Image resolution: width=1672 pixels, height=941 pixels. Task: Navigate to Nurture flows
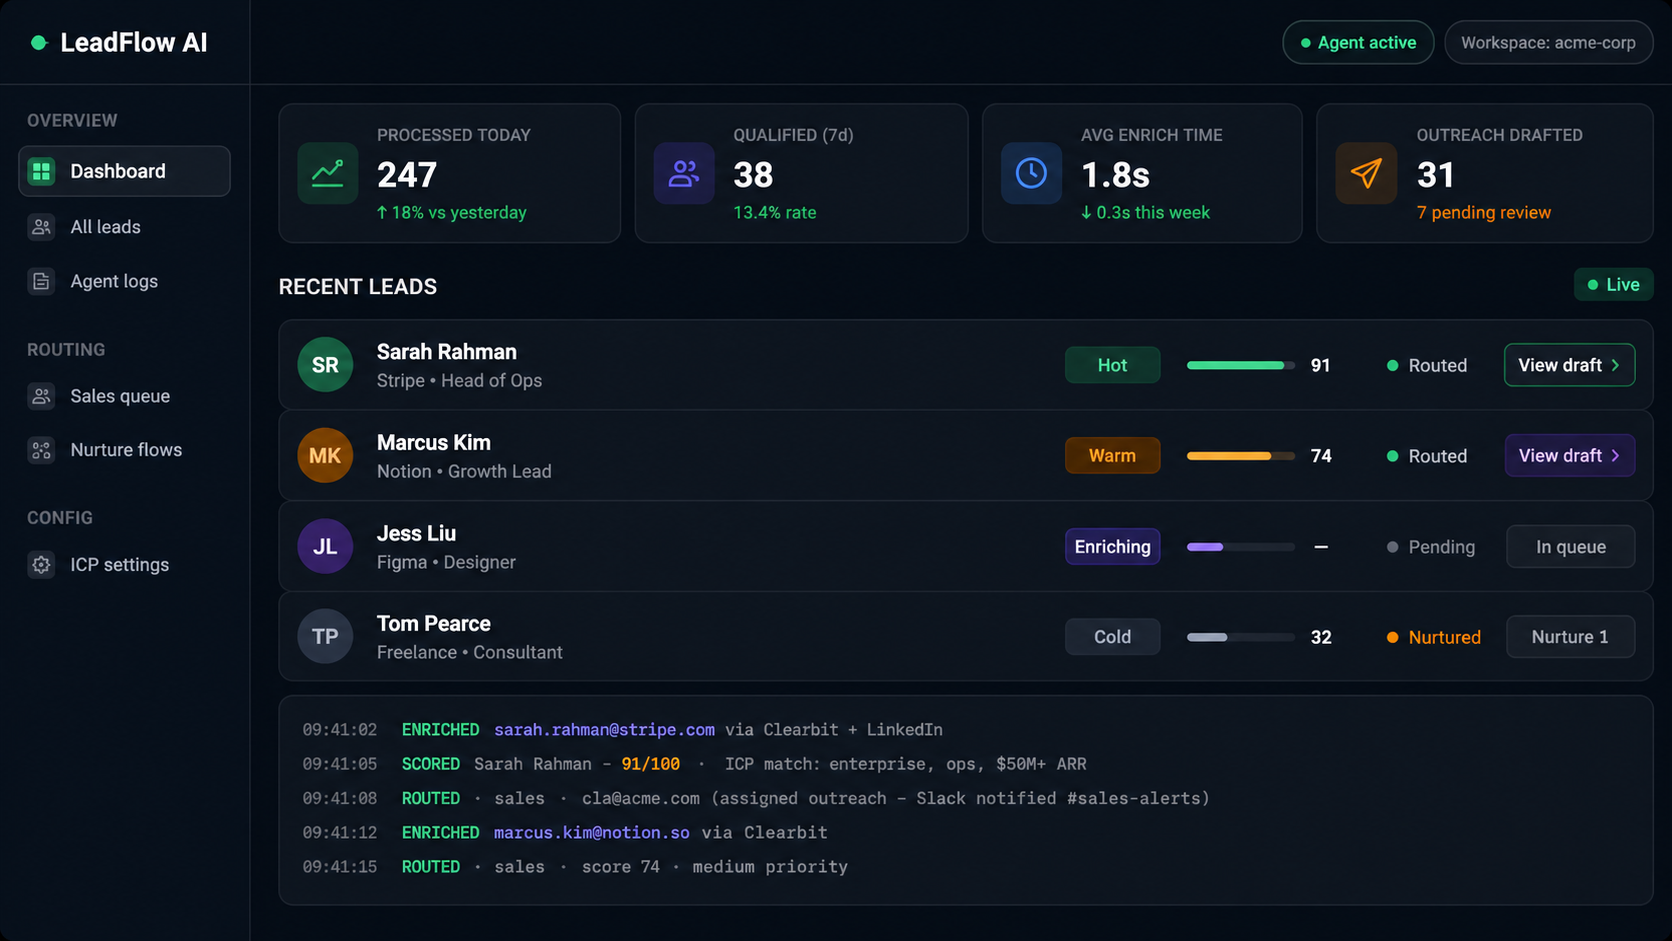[124, 450]
